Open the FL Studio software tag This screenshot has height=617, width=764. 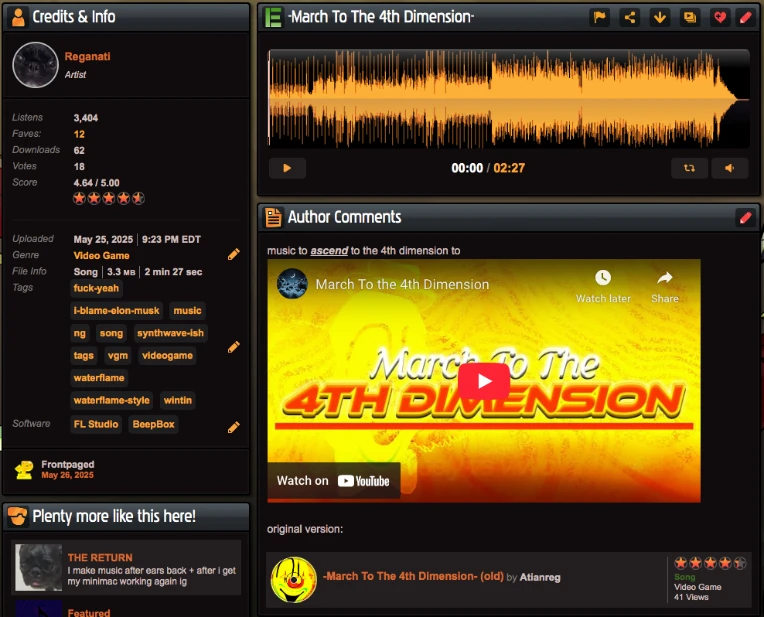click(96, 424)
